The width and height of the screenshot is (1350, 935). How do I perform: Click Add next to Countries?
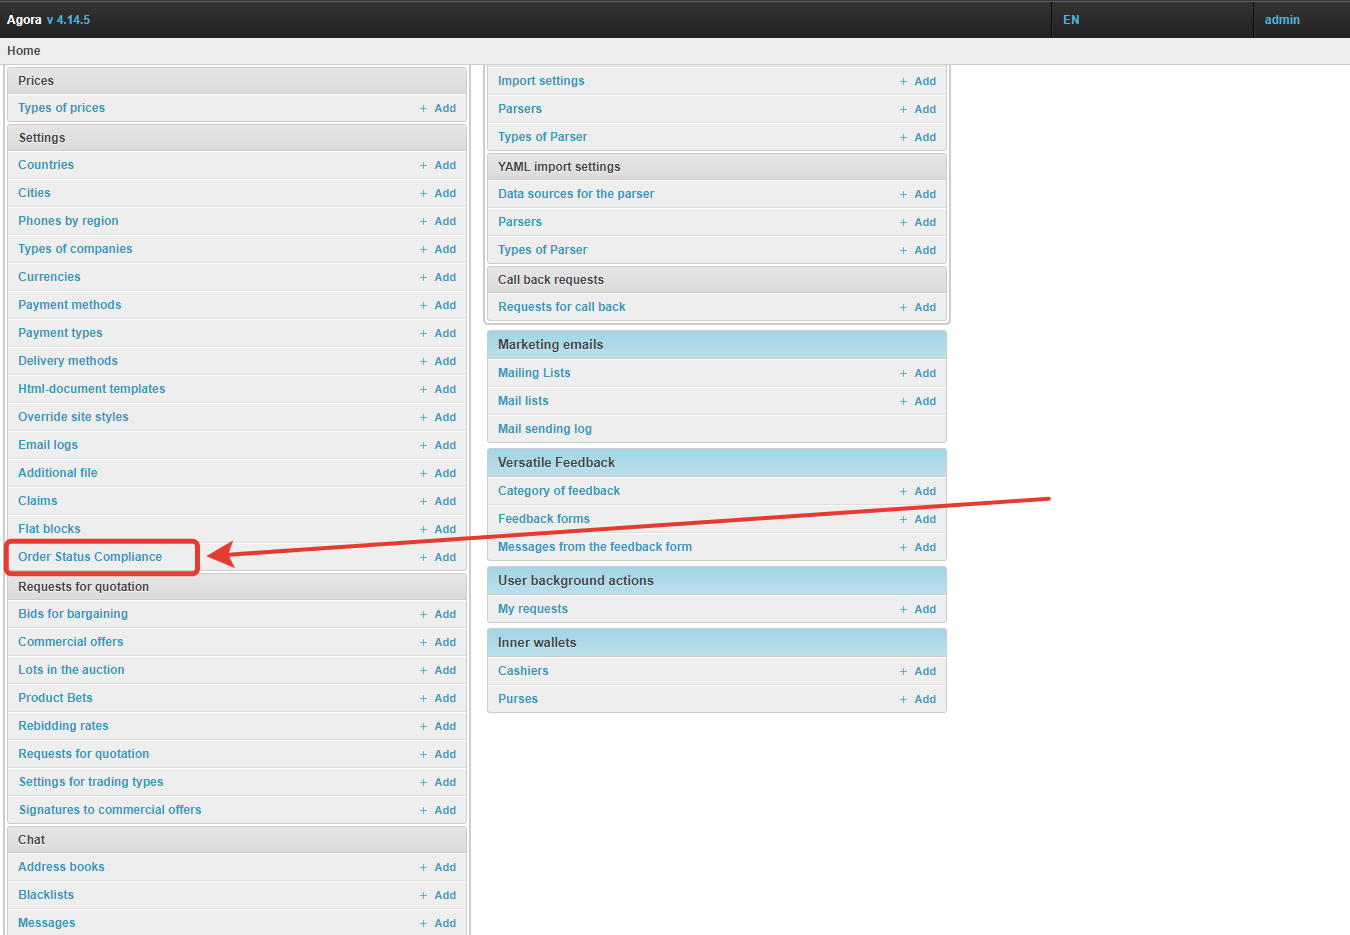coord(445,165)
